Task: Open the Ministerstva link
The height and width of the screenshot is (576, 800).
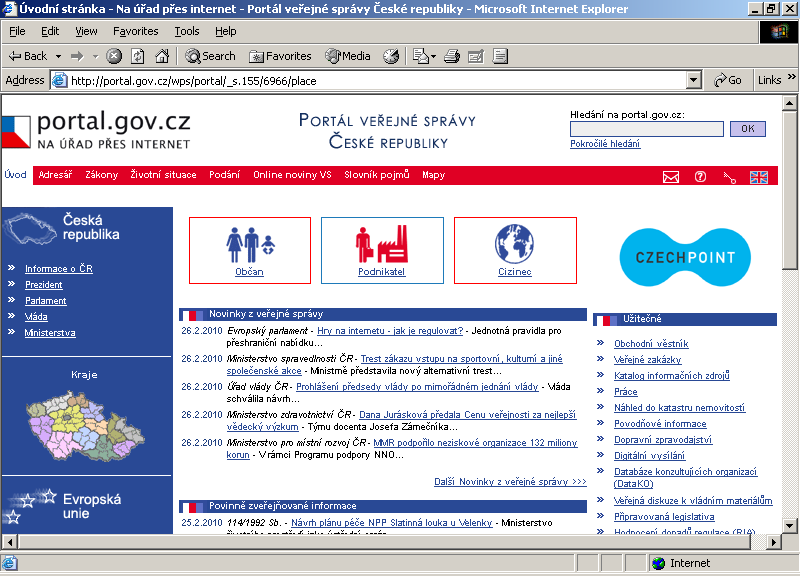Action: [x=50, y=333]
